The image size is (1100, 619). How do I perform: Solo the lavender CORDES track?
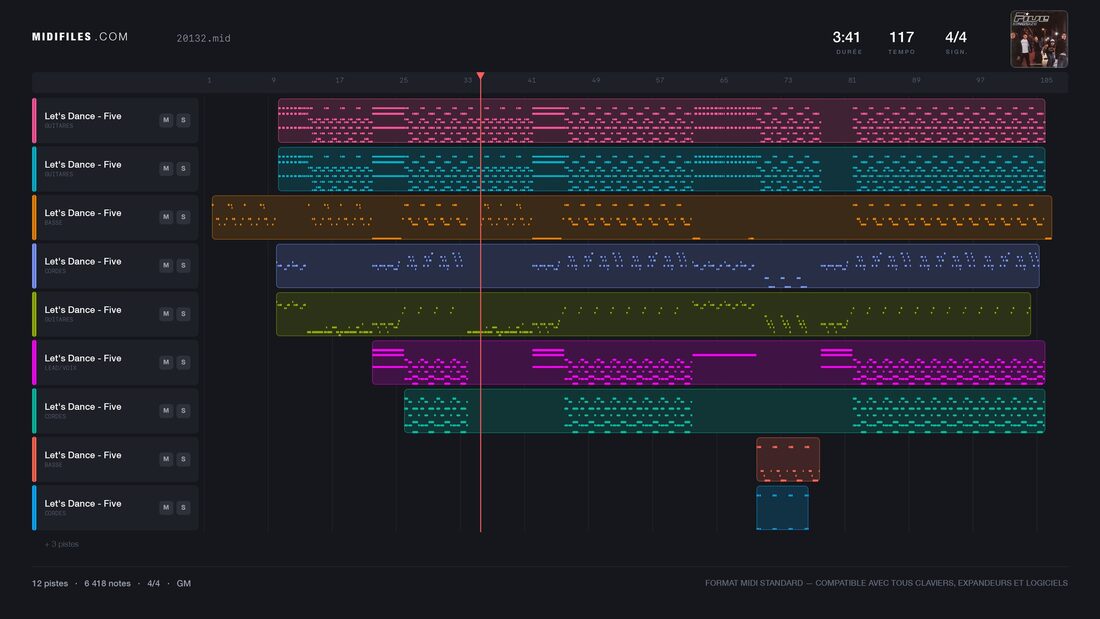coord(183,265)
